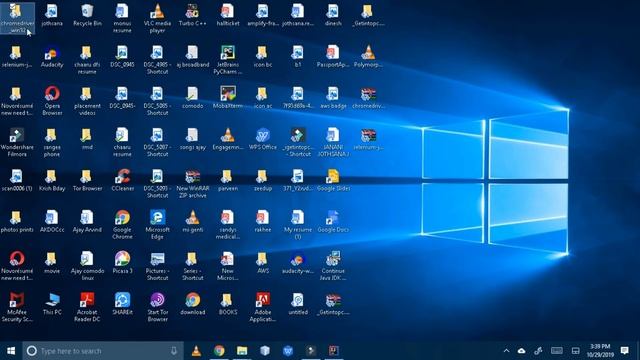Select the Google Chrome desktop shortcut
The image size is (640, 360).
click(122, 225)
